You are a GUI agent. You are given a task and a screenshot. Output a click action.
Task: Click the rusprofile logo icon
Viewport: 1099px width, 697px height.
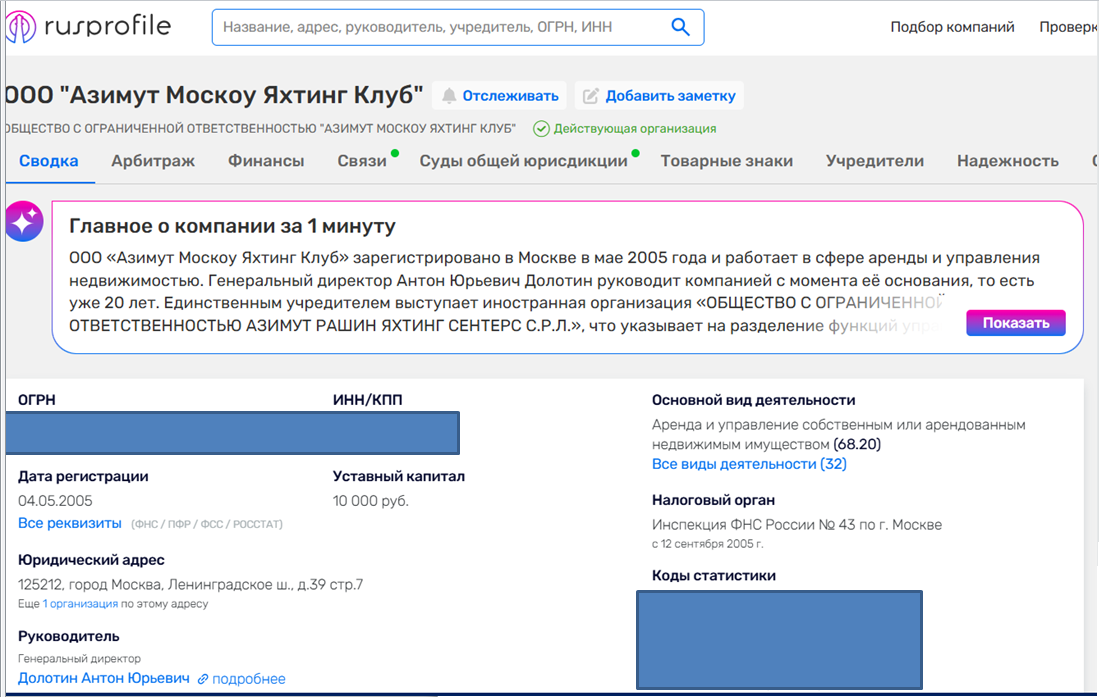point(20,27)
